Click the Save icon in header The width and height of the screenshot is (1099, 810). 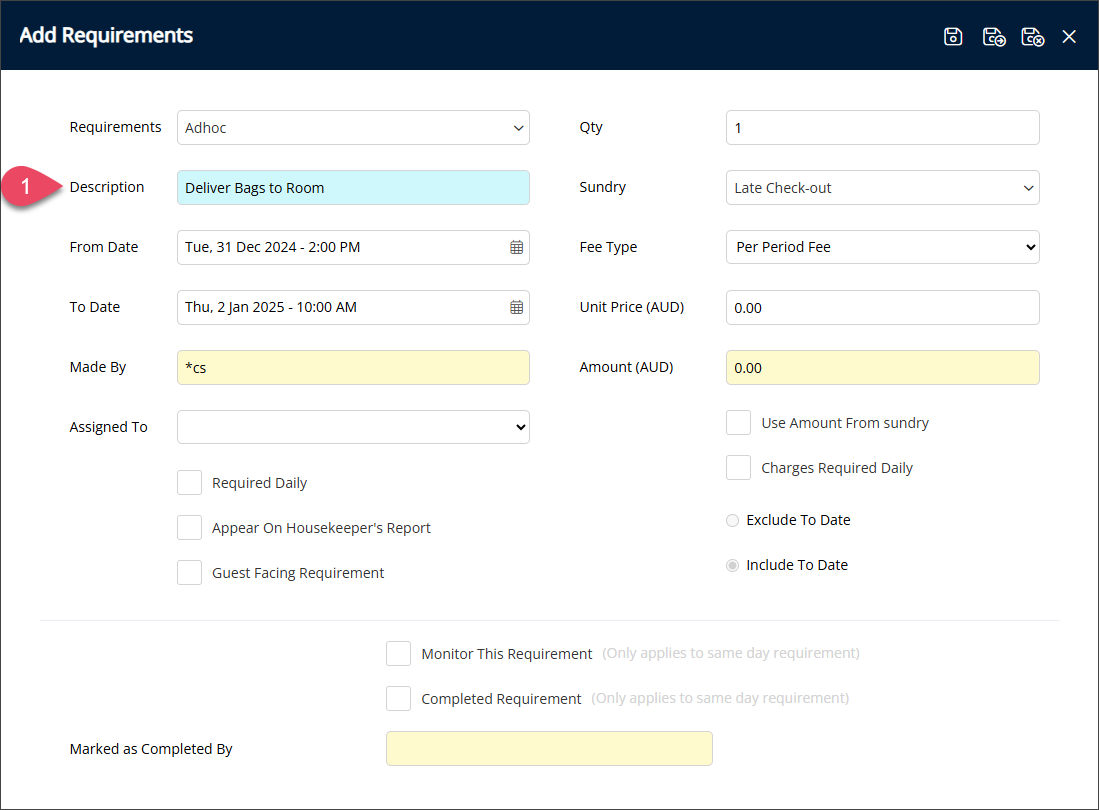(x=953, y=36)
